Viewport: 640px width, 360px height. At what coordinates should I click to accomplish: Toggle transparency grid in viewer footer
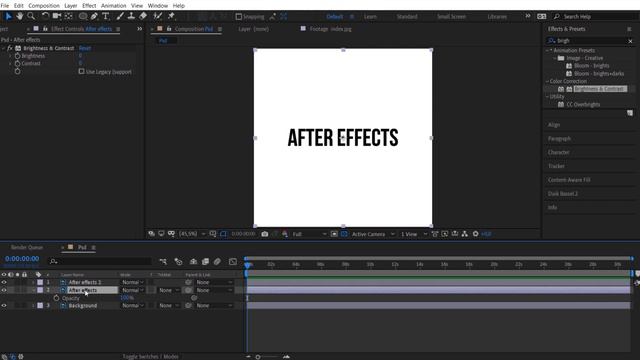[x=344, y=234]
